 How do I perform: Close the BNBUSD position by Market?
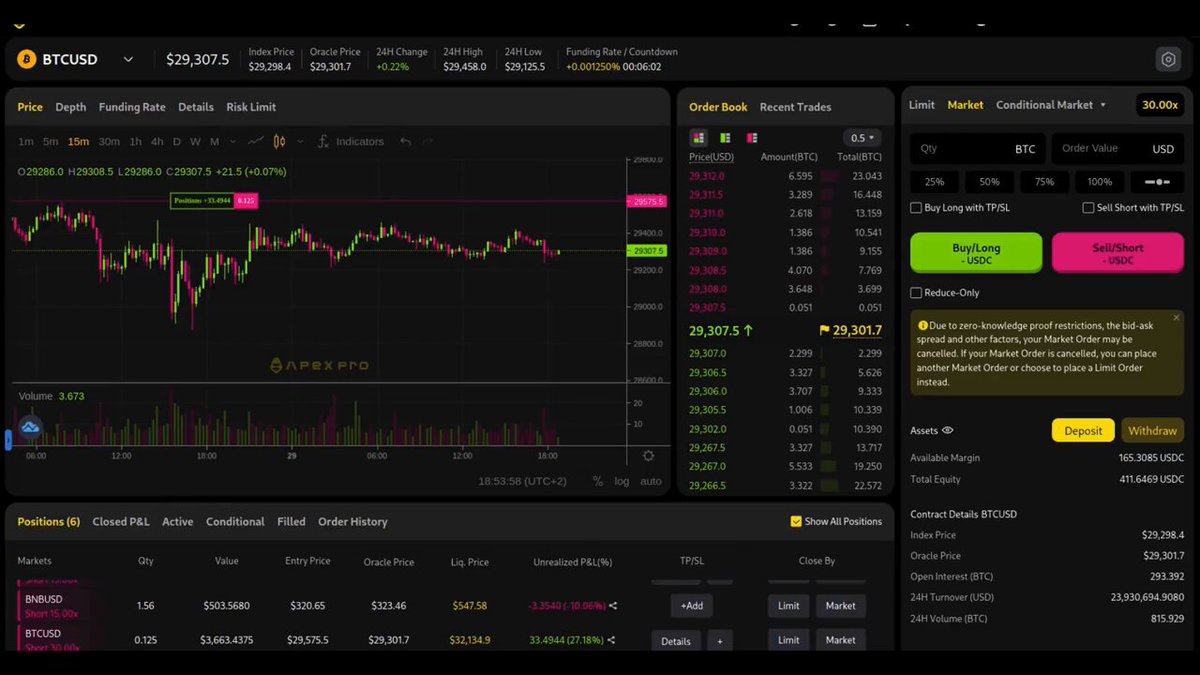coord(841,606)
